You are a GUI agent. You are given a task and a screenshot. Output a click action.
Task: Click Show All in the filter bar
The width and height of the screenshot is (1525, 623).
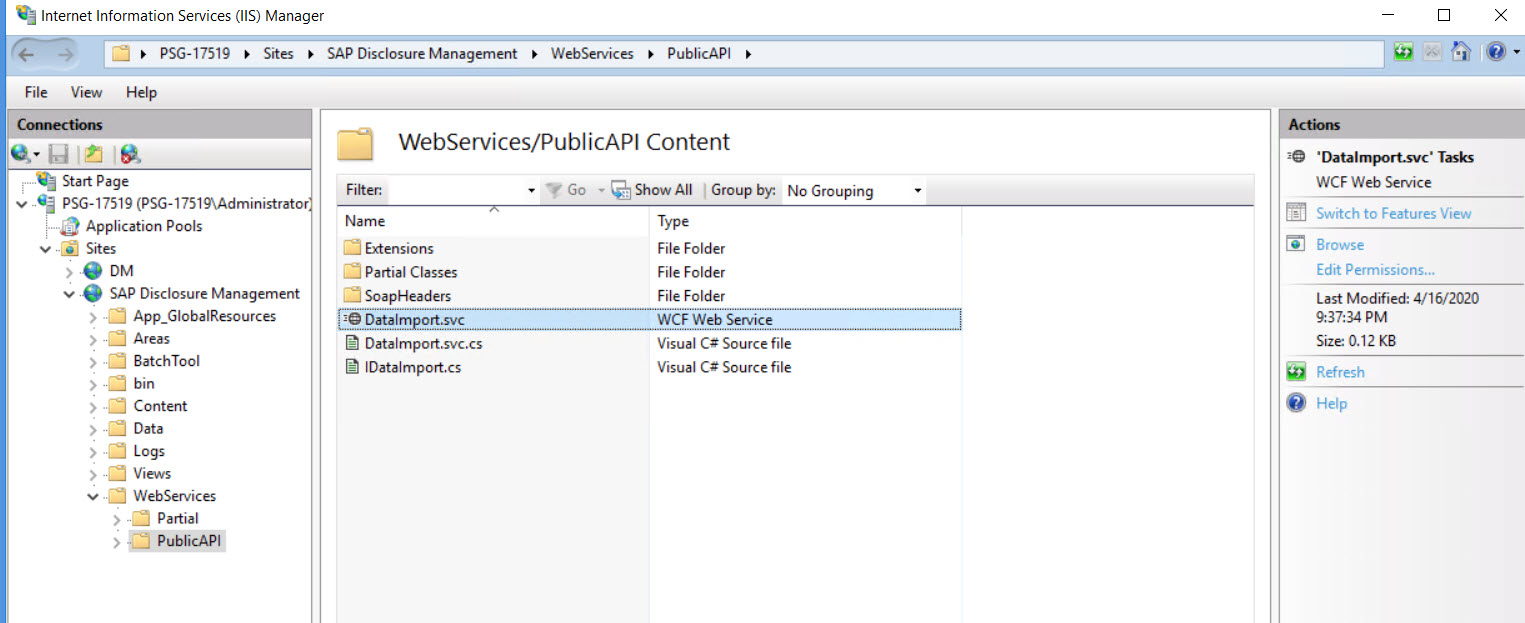point(652,190)
